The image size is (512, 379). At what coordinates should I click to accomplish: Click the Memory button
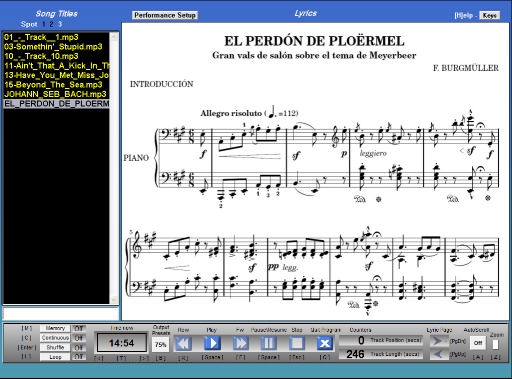tap(55, 328)
